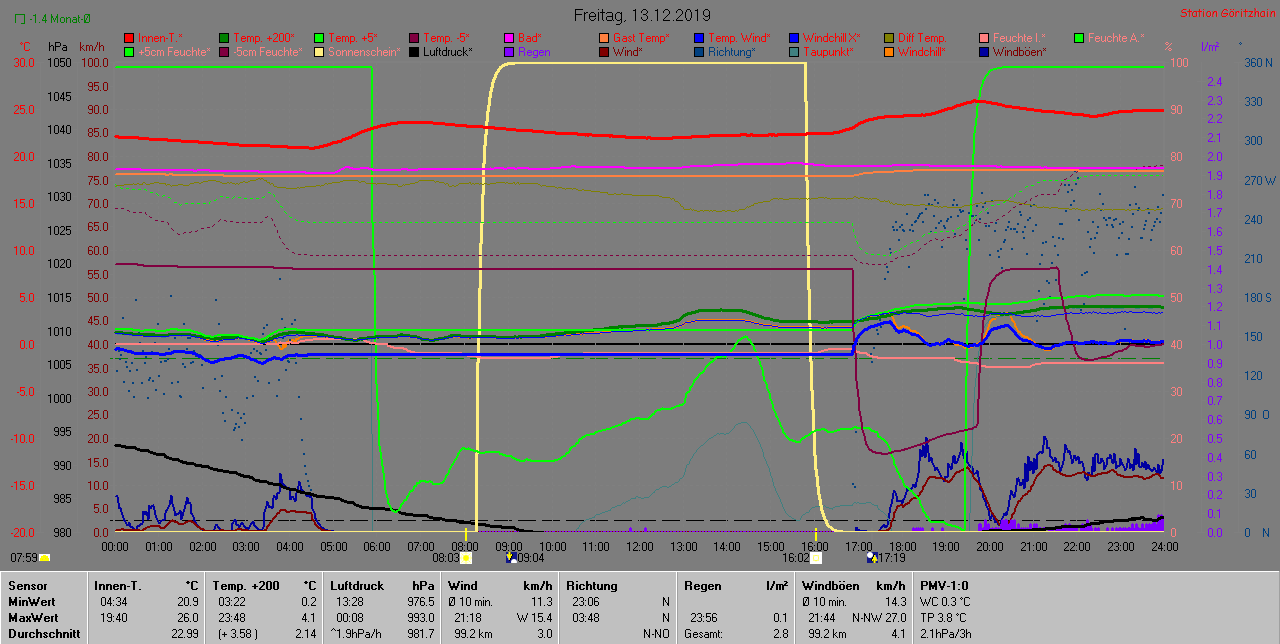1280x644 pixels.
Task: Click the 'MinWert' row label
Action: pos(32,602)
